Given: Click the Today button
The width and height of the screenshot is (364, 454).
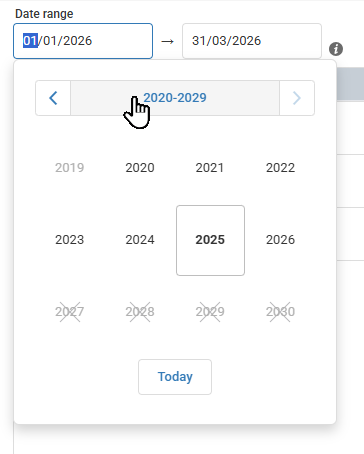Looking at the screenshot, I should click(175, 377).
